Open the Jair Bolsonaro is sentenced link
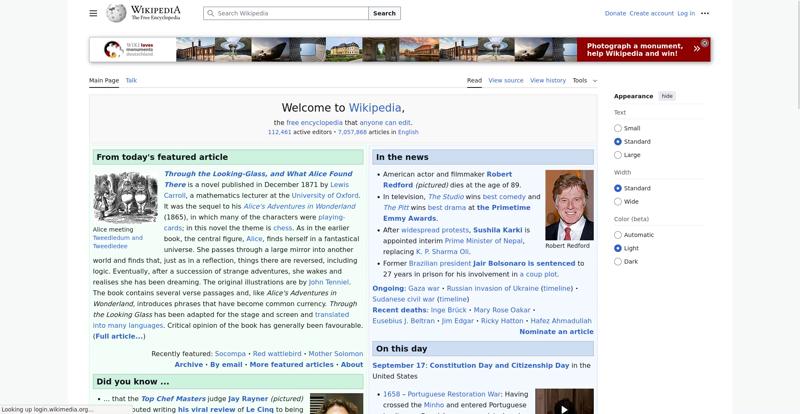This screenshot has width=800, height=414. 524,263
